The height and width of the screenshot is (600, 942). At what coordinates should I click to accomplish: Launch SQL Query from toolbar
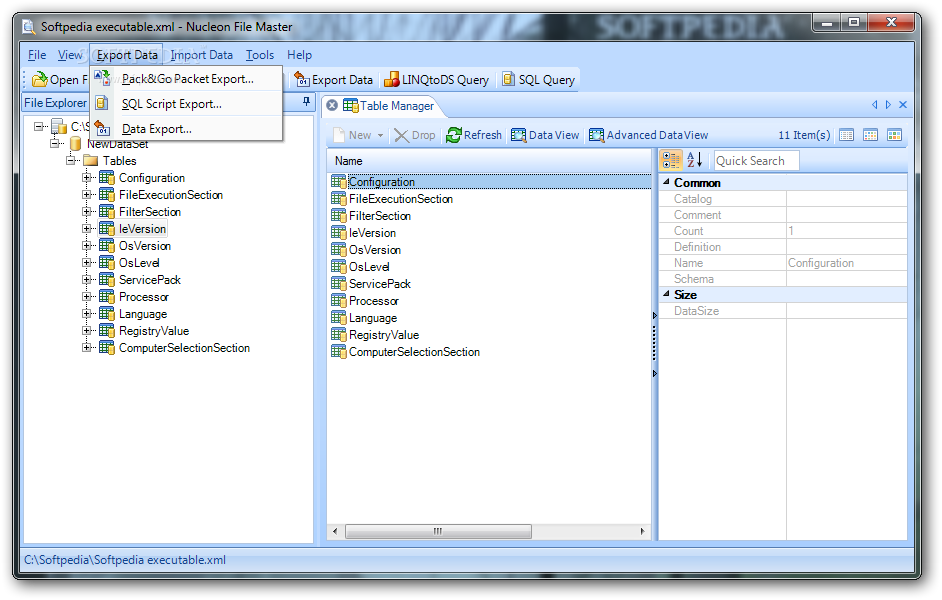click(x=539, y=80)
